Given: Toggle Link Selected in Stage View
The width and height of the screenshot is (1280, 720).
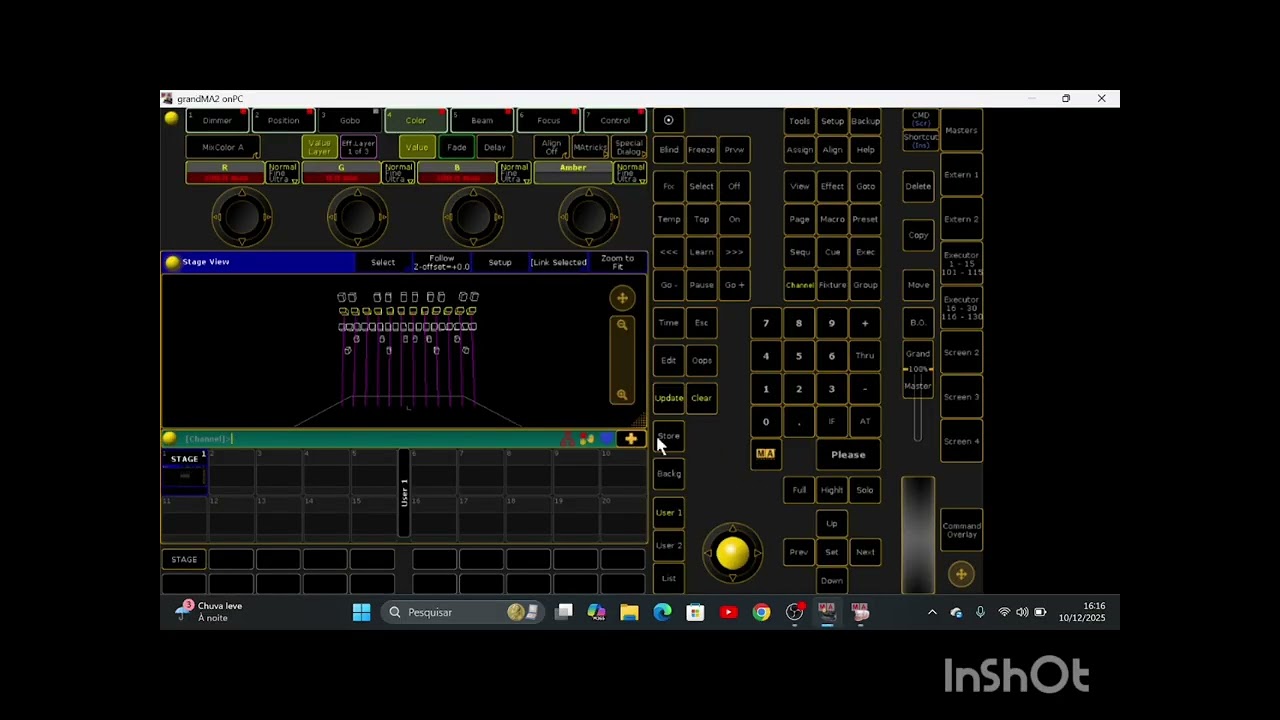Looking at the screenshot, I should click(559, 262).
